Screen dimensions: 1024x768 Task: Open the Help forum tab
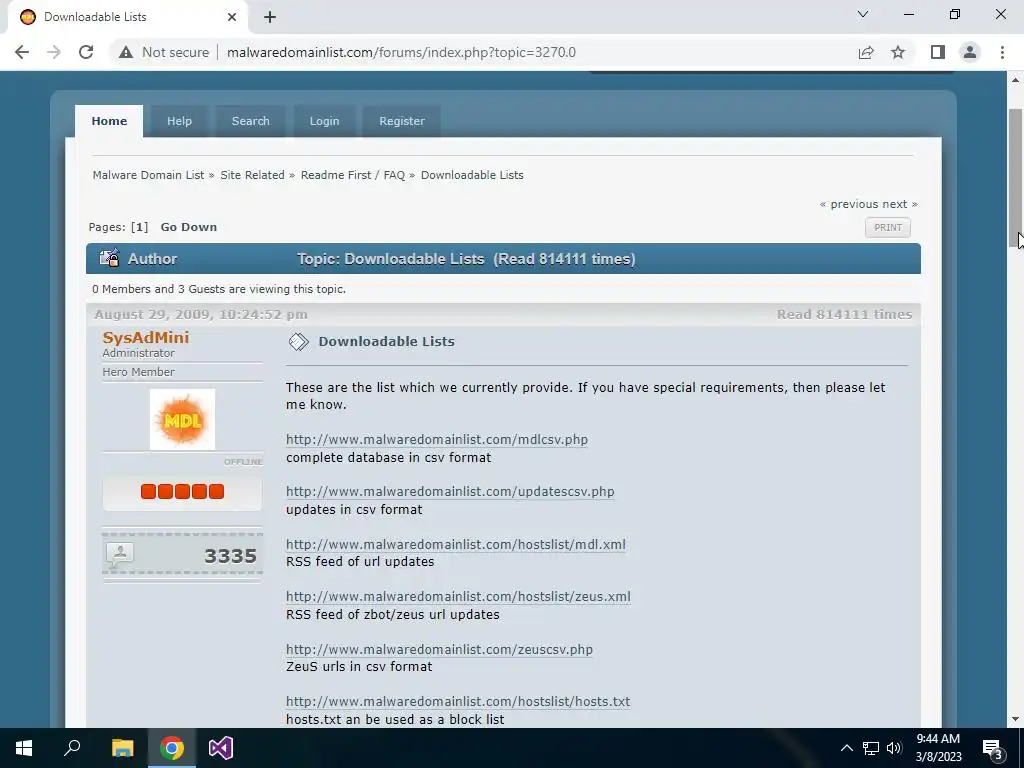[x=179, y=121]
